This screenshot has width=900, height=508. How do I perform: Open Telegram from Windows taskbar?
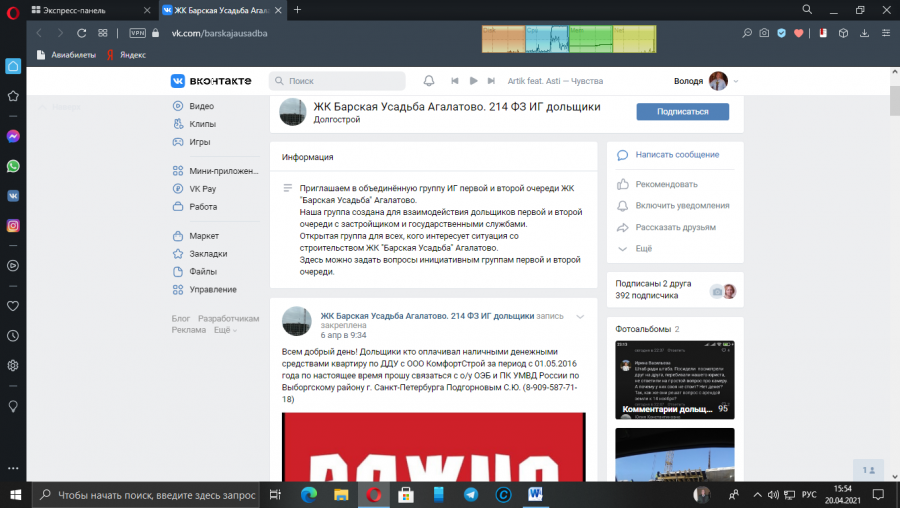(x=471, y=495)
